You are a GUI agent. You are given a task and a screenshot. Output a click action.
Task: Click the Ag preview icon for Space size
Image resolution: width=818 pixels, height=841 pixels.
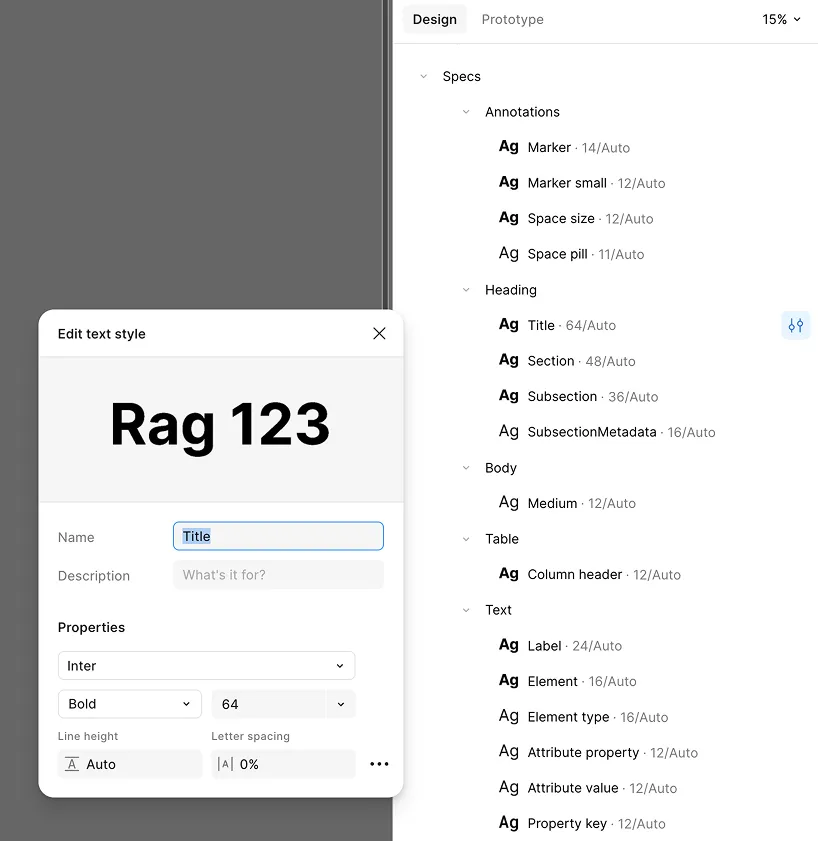[x=509, y=218]
